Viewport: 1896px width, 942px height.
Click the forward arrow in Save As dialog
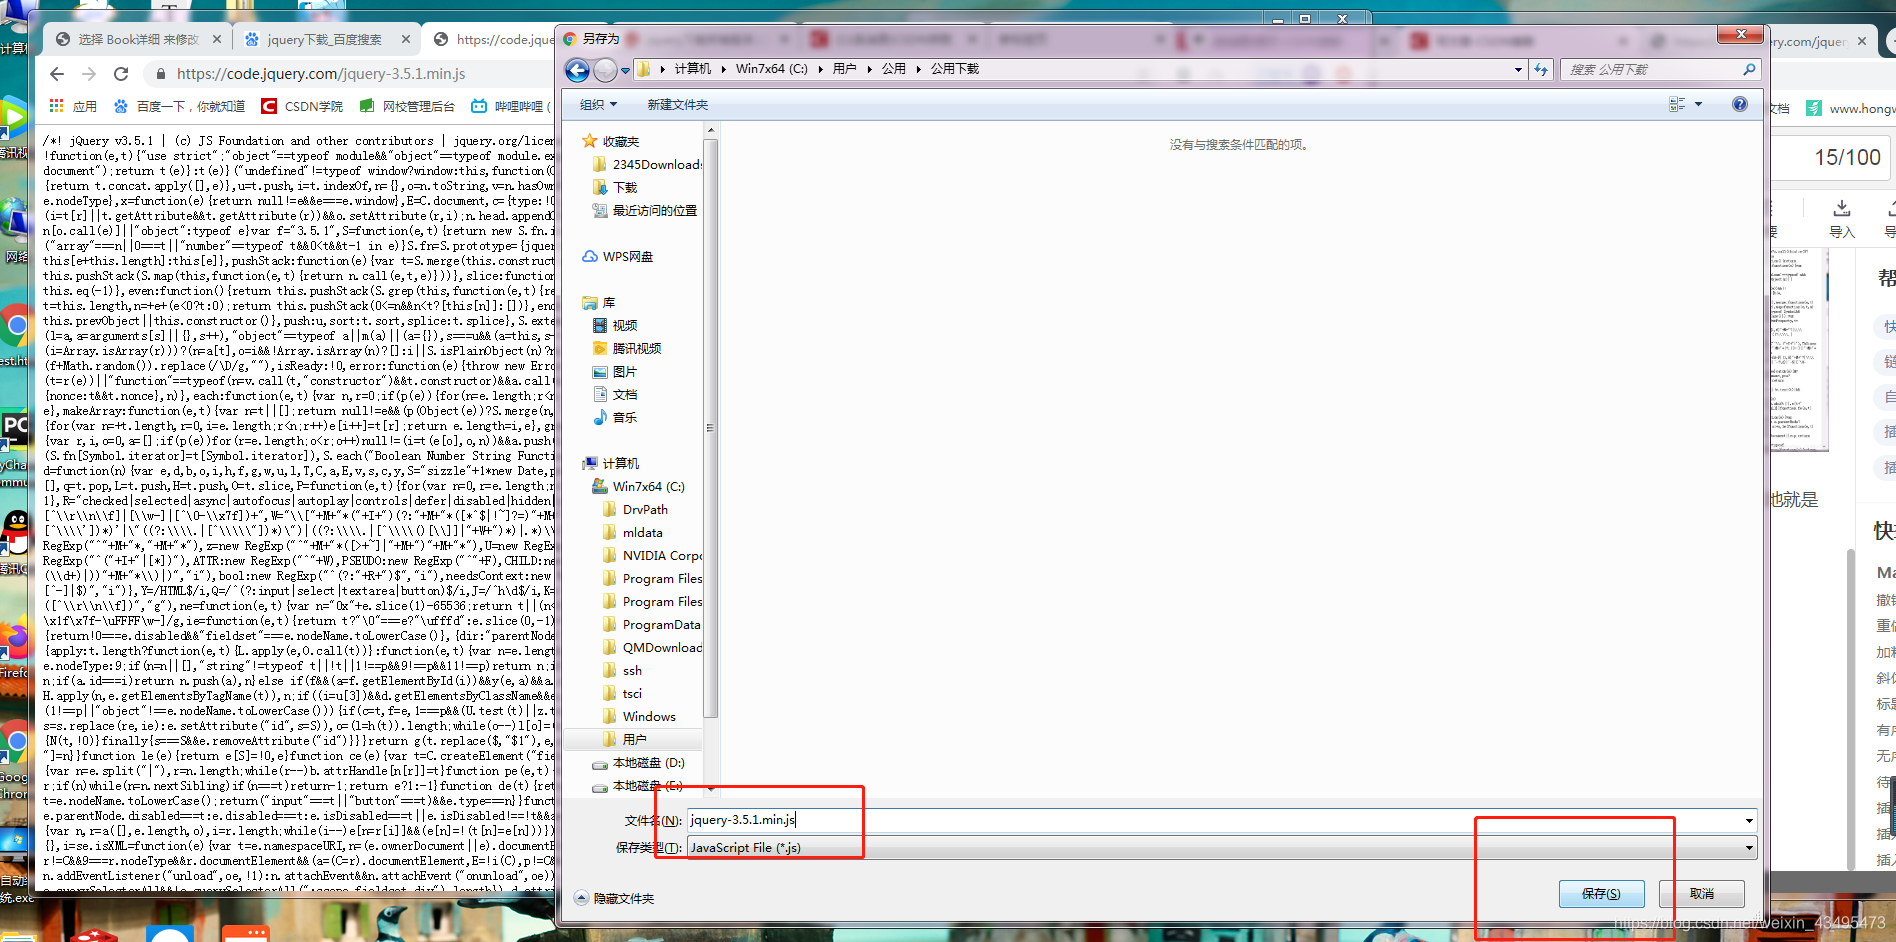605,70
